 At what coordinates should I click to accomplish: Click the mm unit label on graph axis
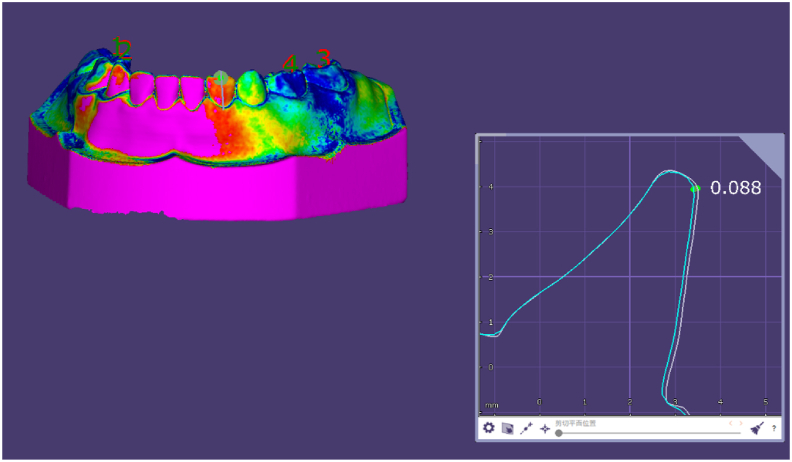[491, 405]
